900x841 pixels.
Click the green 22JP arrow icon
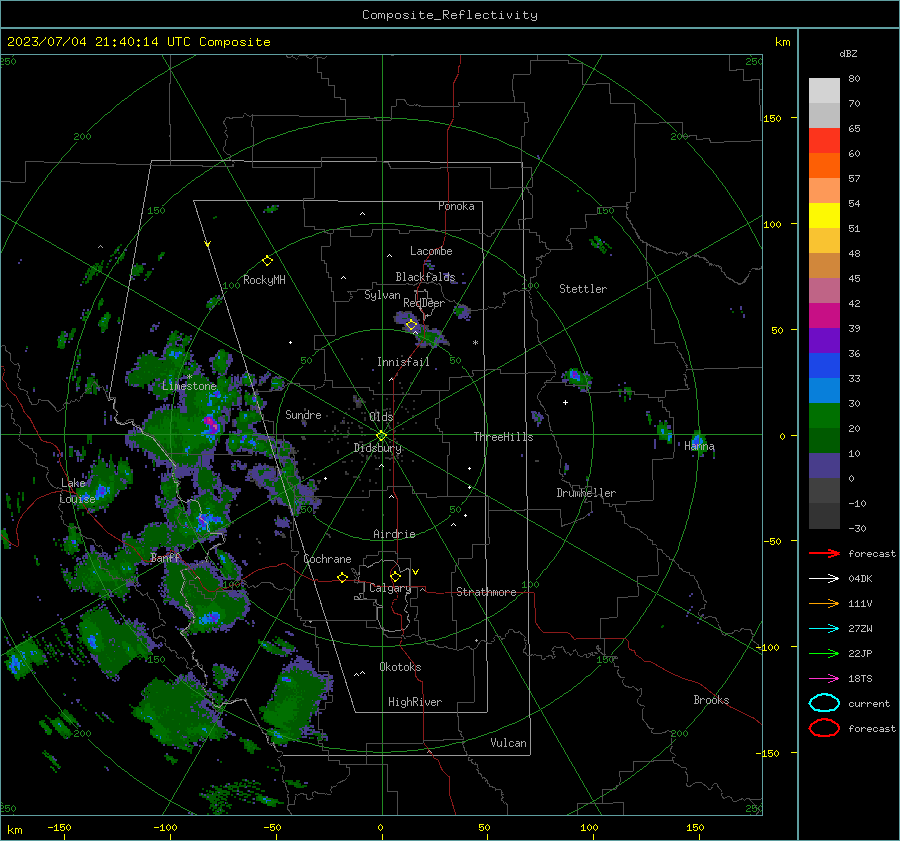824,653
